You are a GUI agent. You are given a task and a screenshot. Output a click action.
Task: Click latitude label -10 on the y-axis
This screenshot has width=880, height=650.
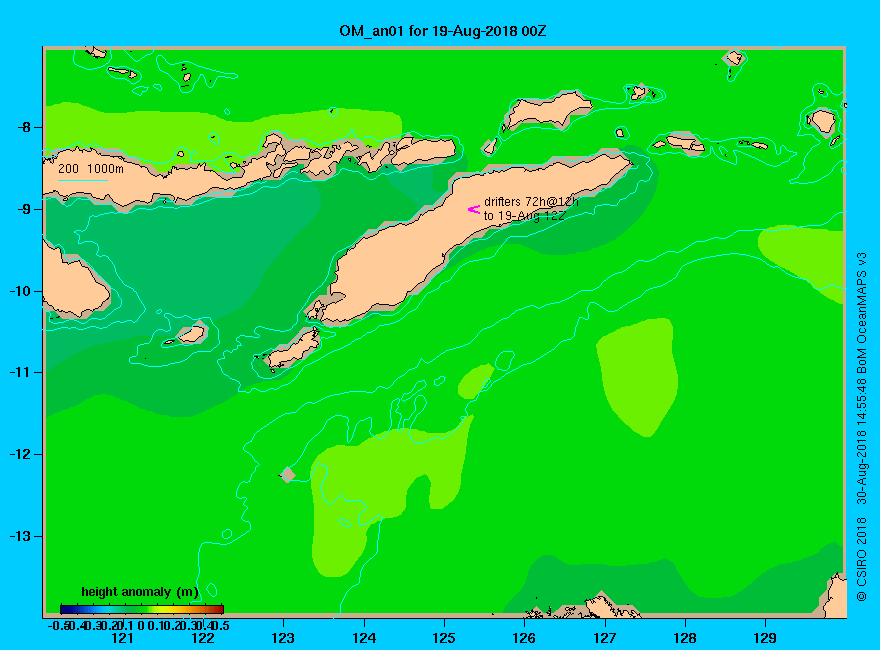[20, 291]
